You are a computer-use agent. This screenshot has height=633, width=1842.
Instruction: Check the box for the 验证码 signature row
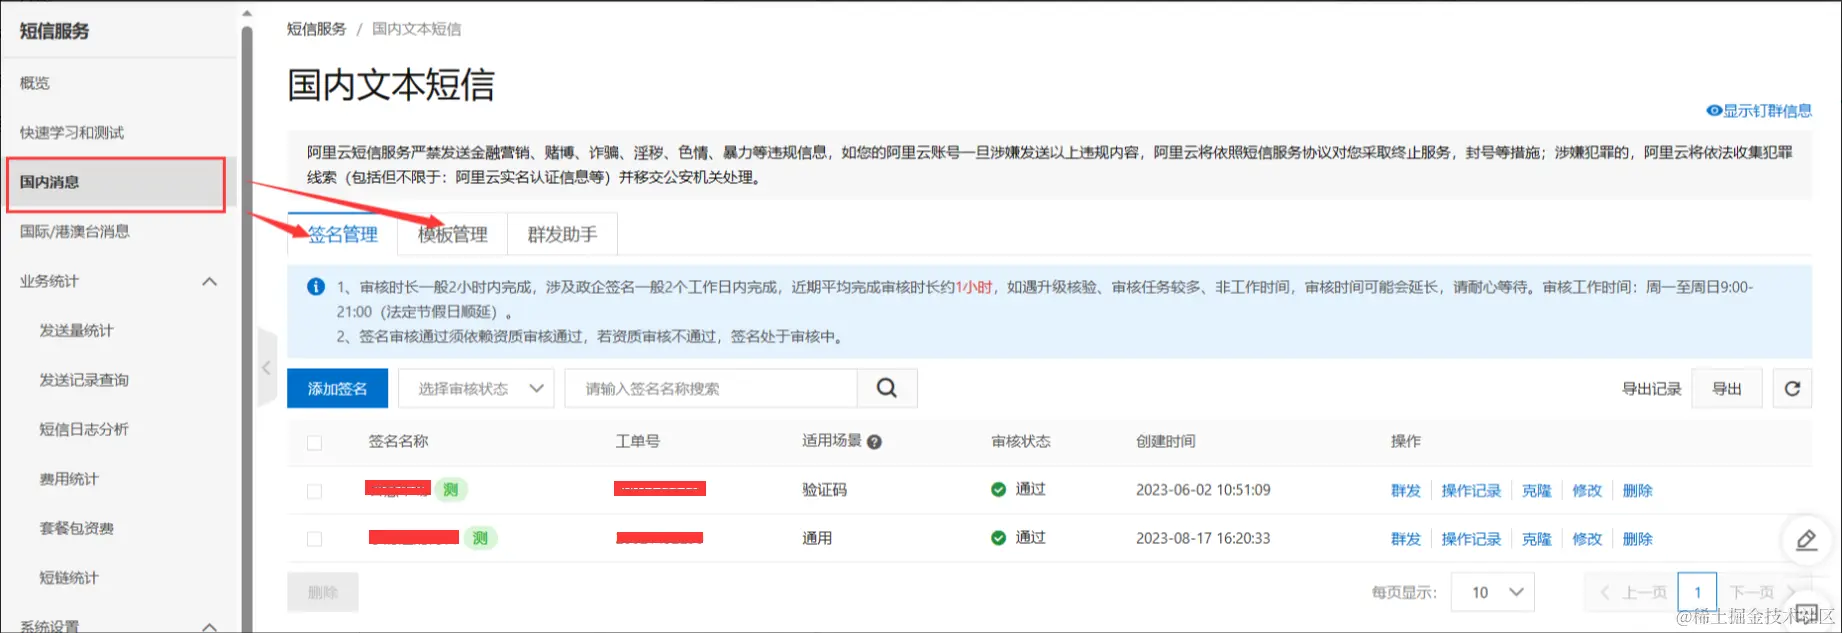point(314,491)
